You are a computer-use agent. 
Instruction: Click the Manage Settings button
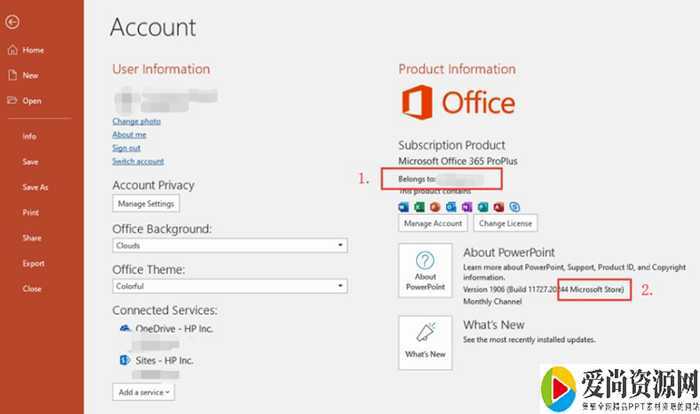coord(146,204)
